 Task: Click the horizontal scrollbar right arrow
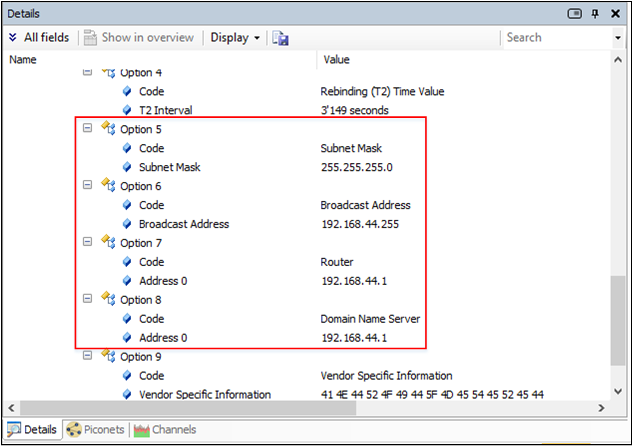click(602, 408)
